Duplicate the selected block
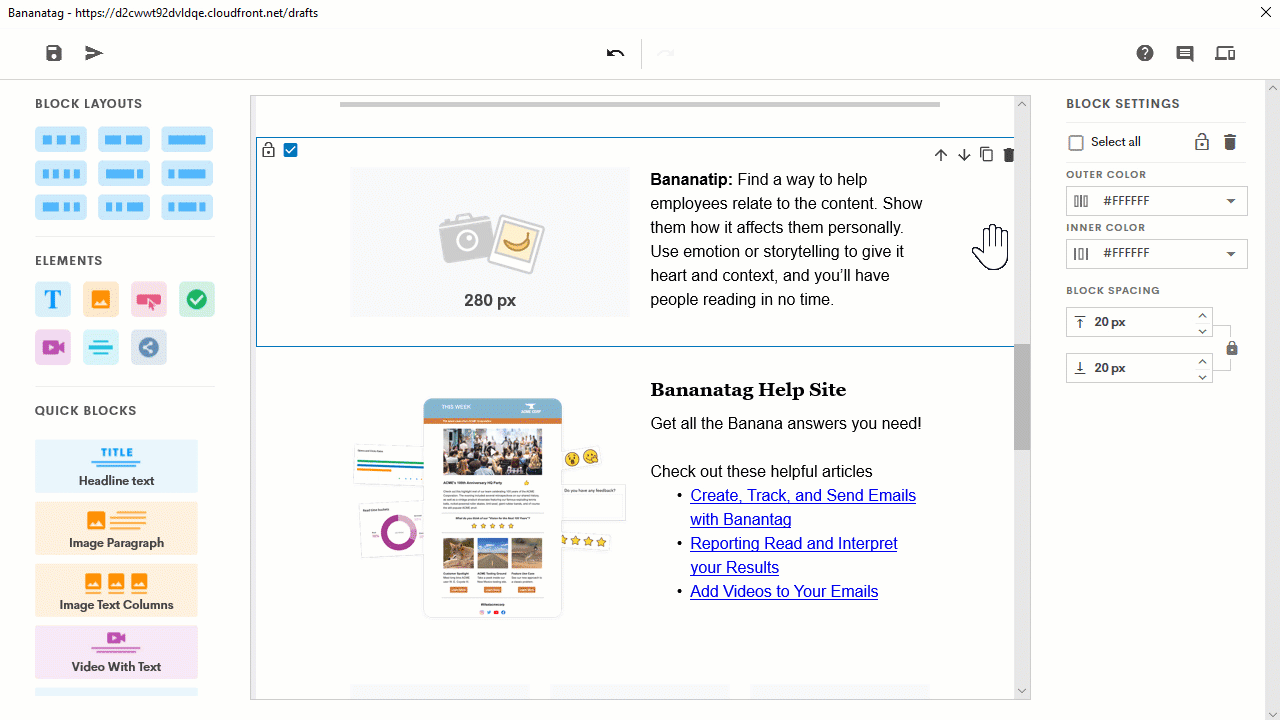Image resolution: width=1280 pixels, height=720 pixels. 986,154
